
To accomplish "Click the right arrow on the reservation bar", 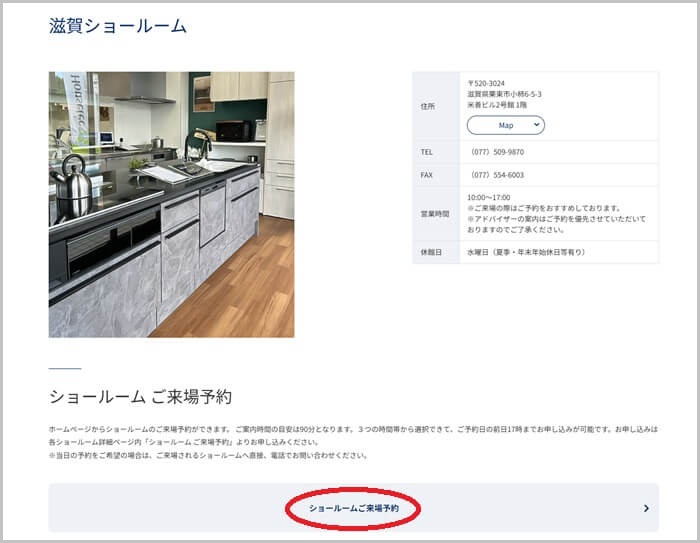I will (645, 508).
